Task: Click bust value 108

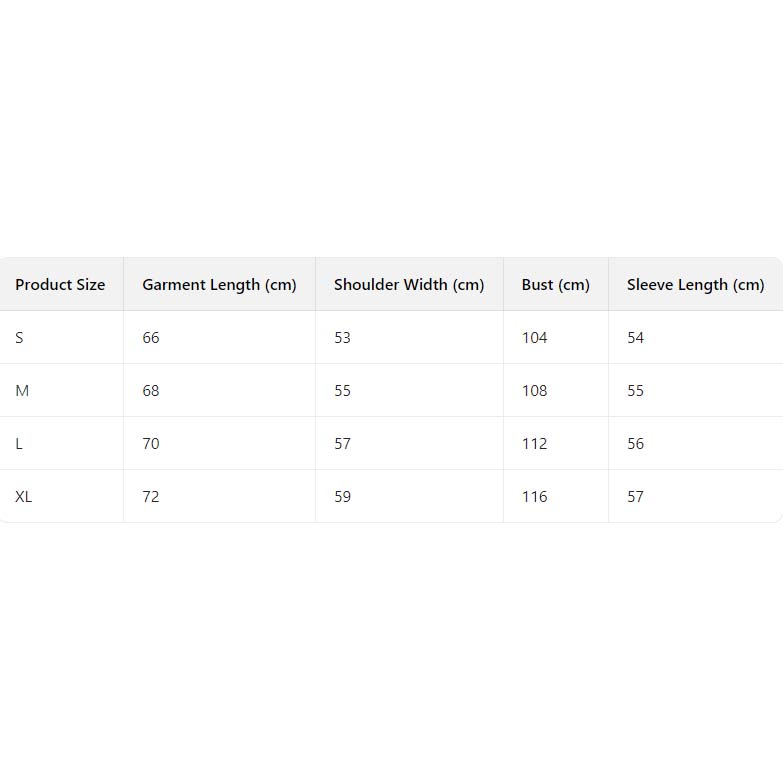Action: click(535, 391)
